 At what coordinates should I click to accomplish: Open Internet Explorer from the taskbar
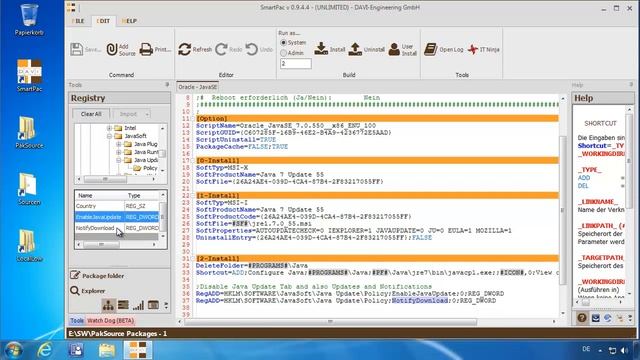pos(44,350)
